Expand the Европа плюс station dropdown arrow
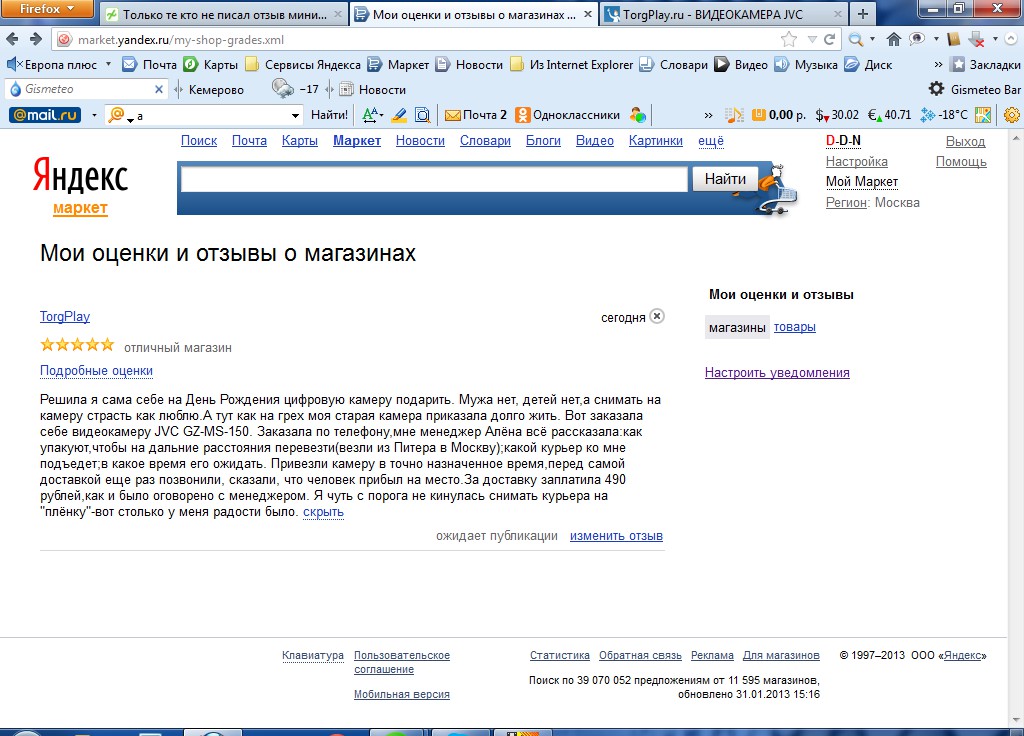1024x736 pixels. [x=108, y=64]
